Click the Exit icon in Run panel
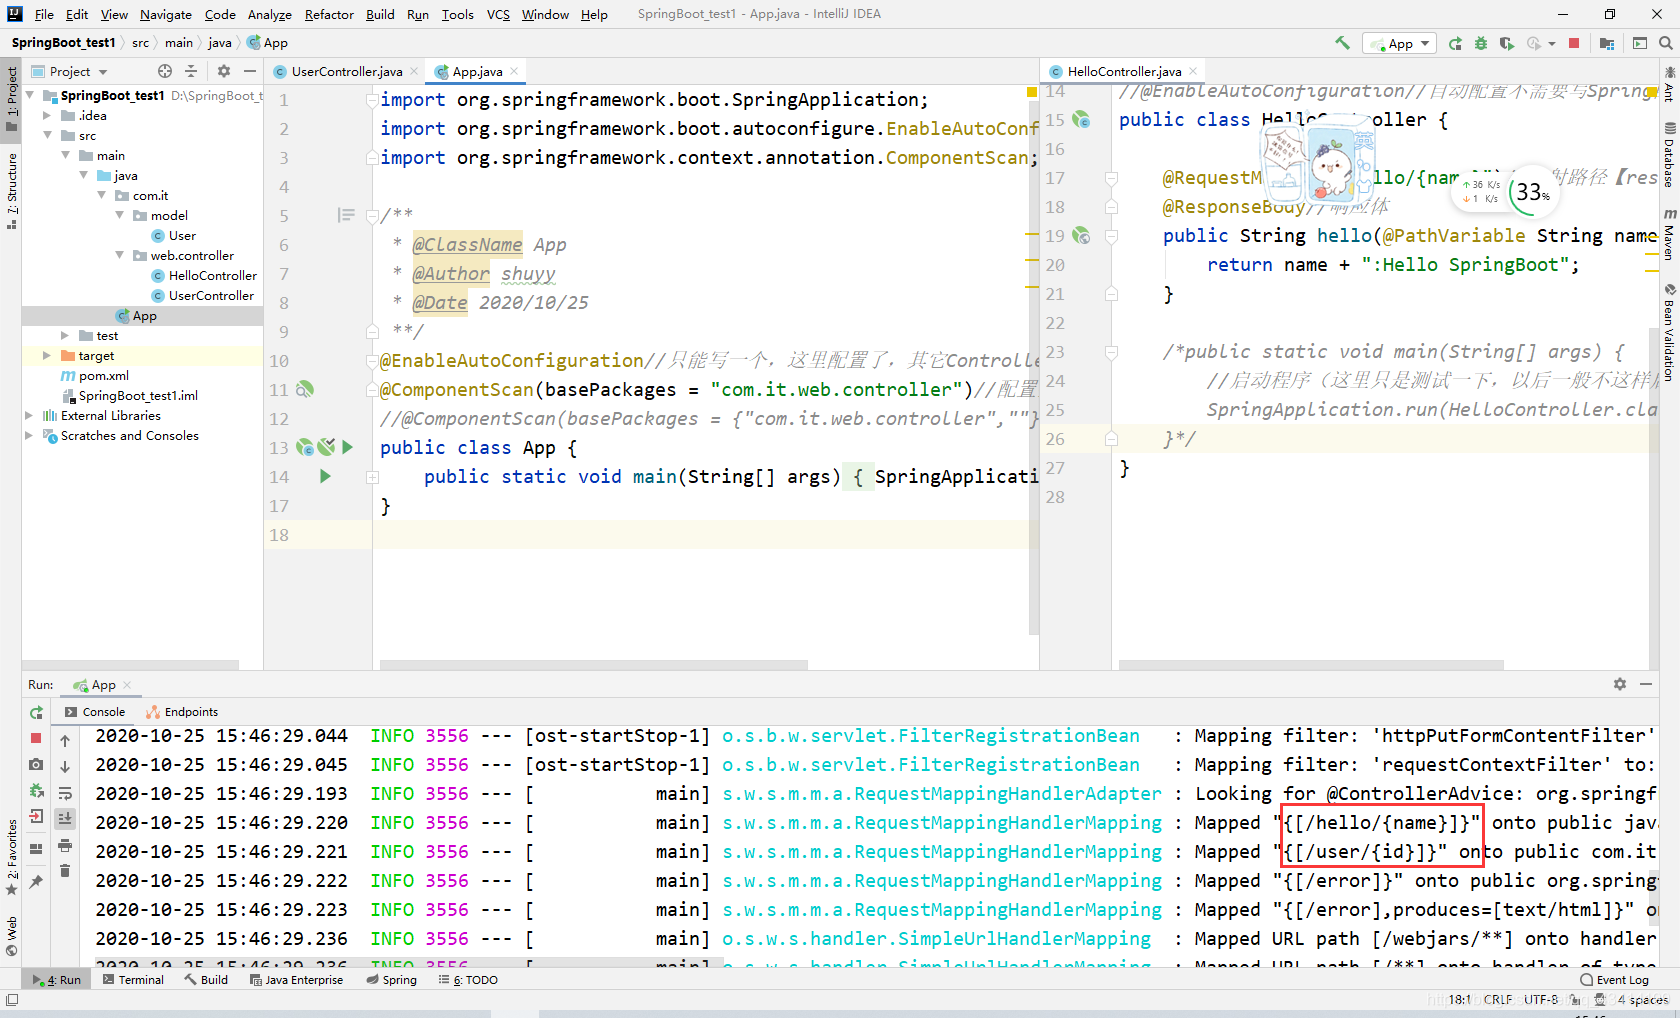This screenshot has height=1018, width=1680. 36,816
